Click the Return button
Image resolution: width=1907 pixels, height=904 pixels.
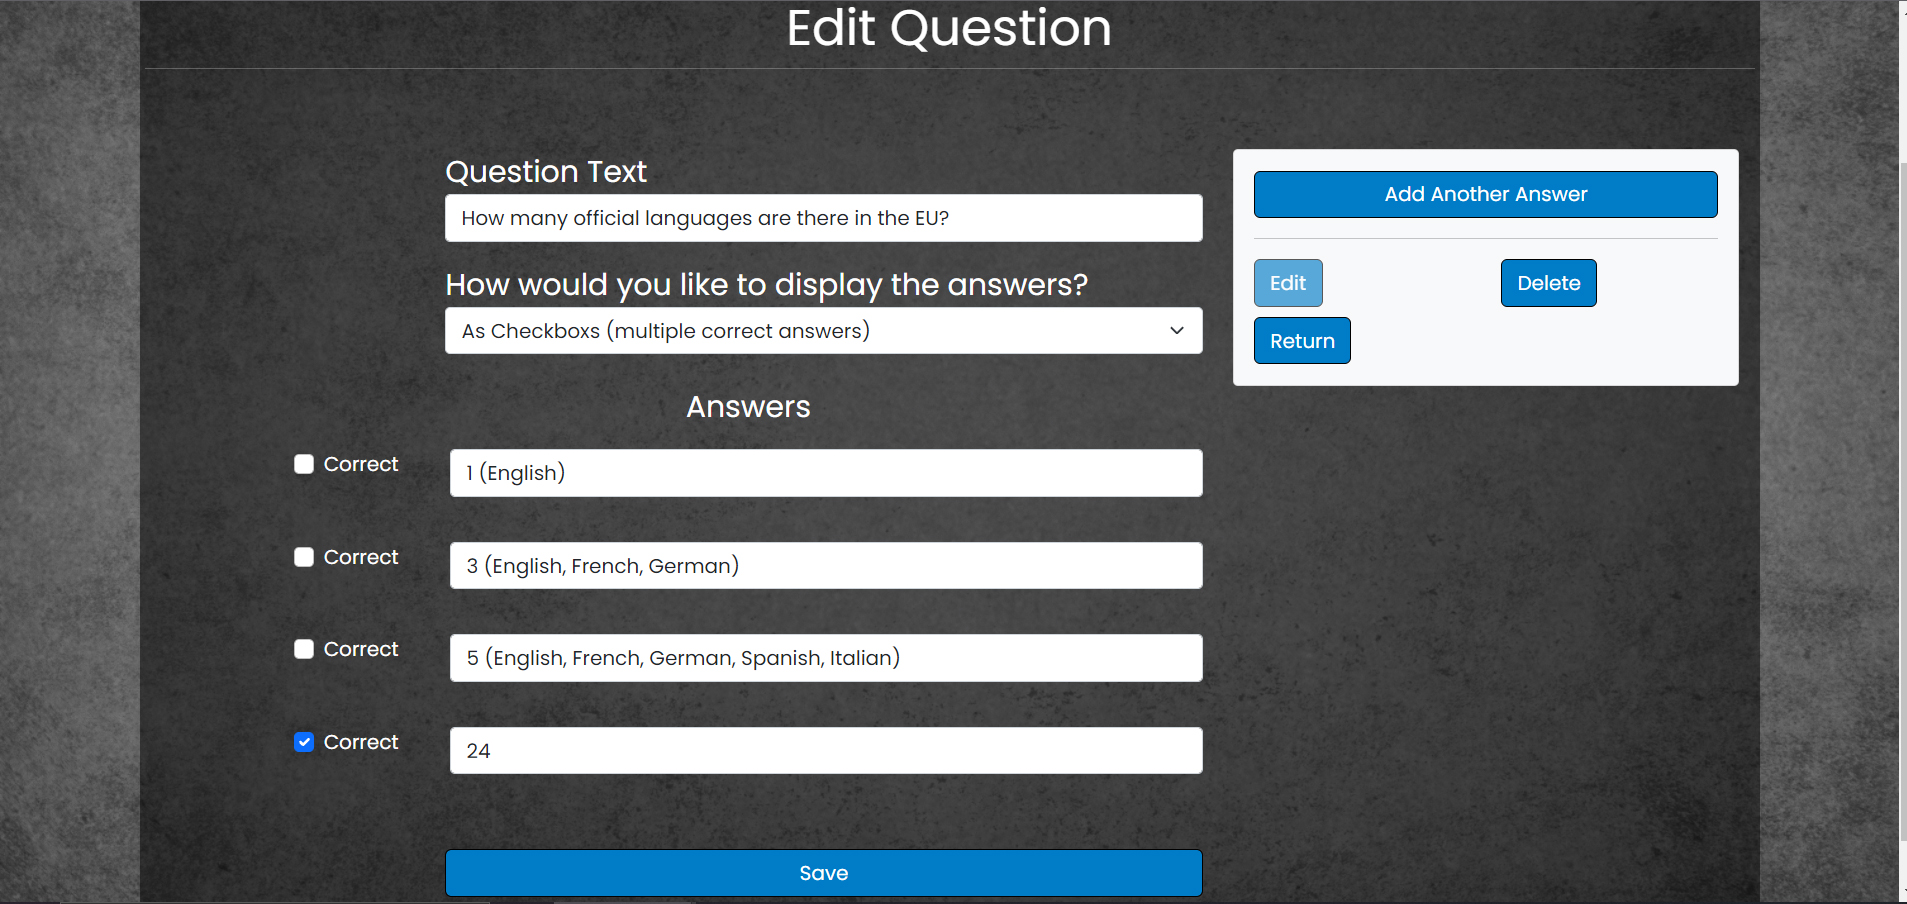click(x=1302, y=341)
